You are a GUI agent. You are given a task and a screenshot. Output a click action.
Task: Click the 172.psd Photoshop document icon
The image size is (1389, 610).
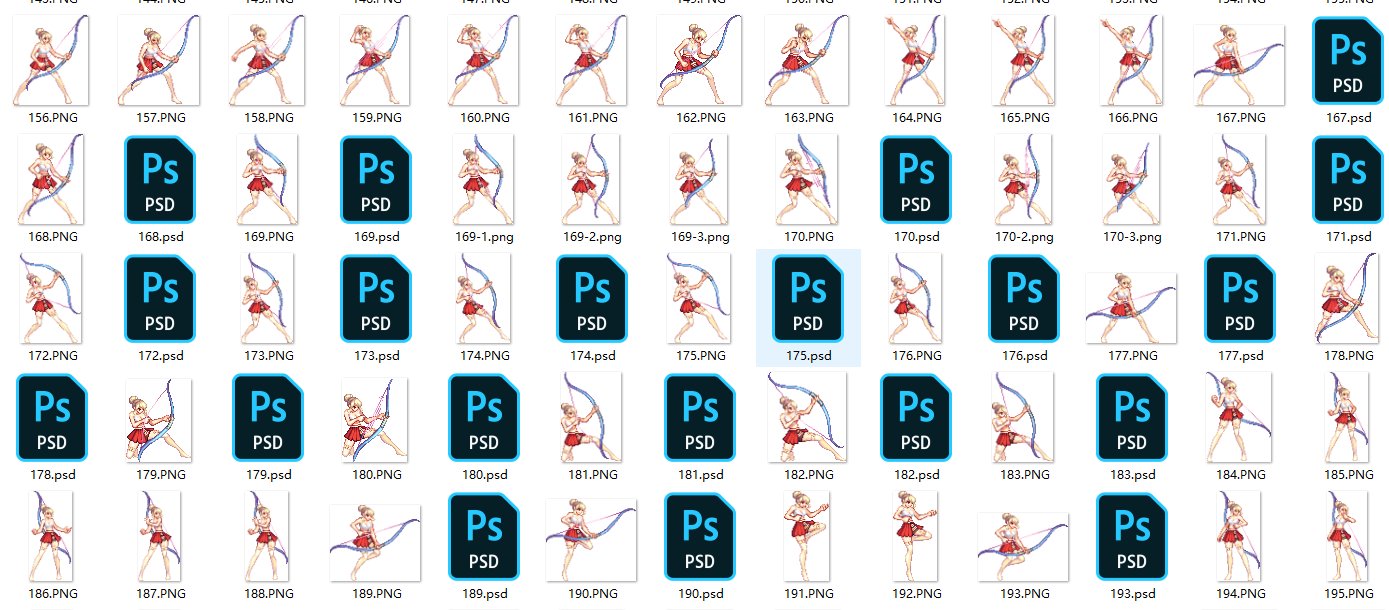160,298
